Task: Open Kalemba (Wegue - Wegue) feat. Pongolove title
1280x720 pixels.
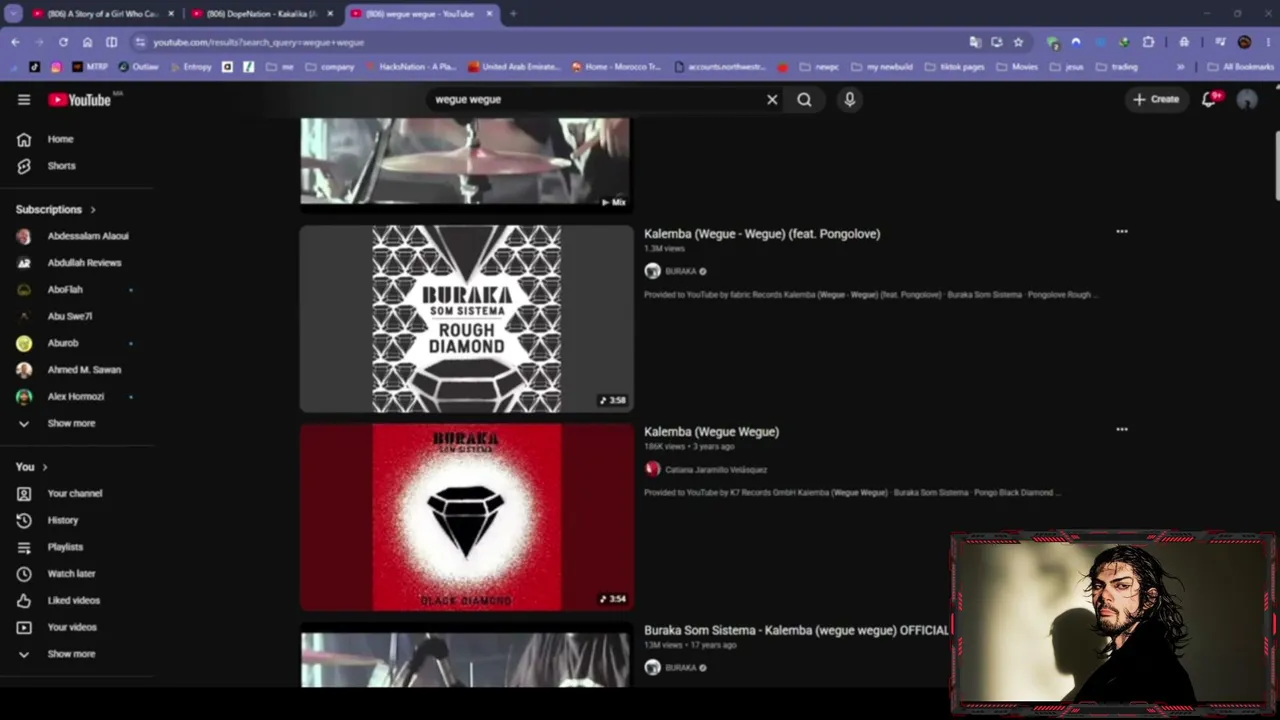Action: (x=762, y=234)
